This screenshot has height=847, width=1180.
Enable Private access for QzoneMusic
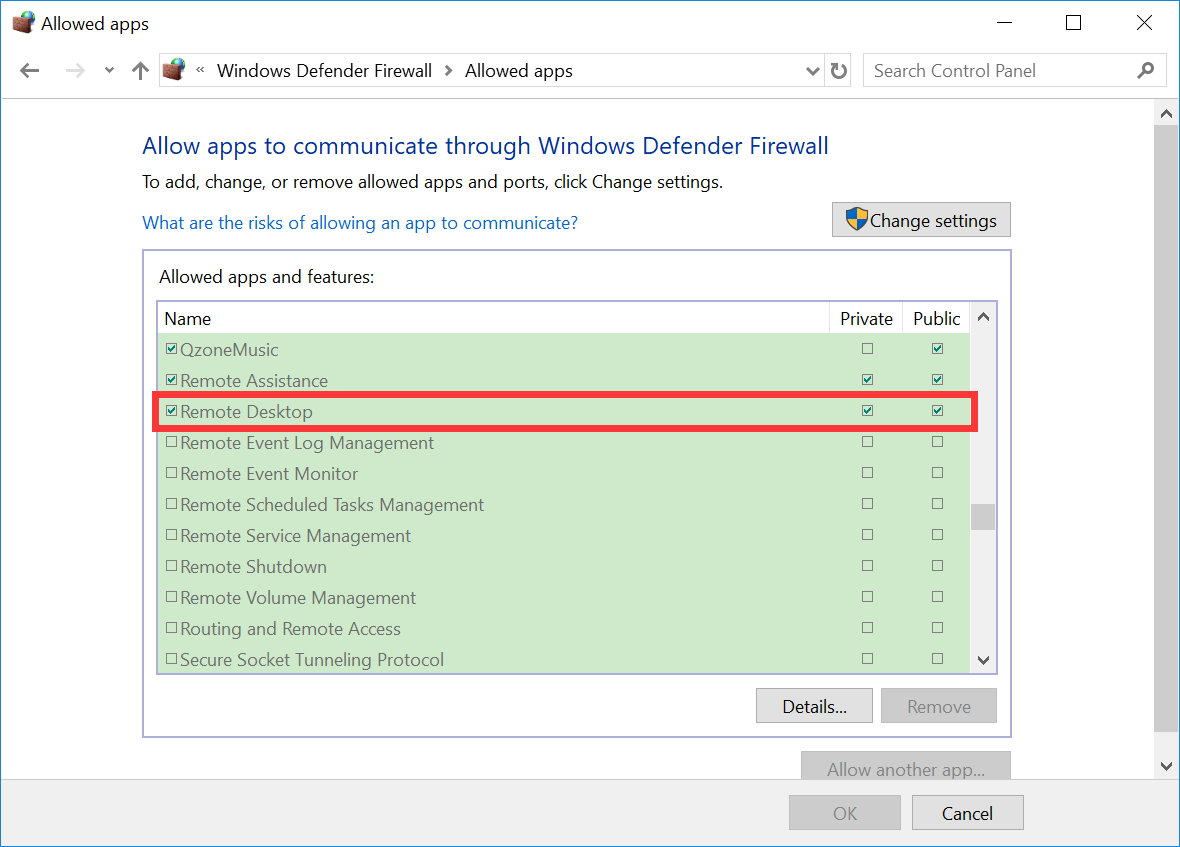tap(867, 348)
